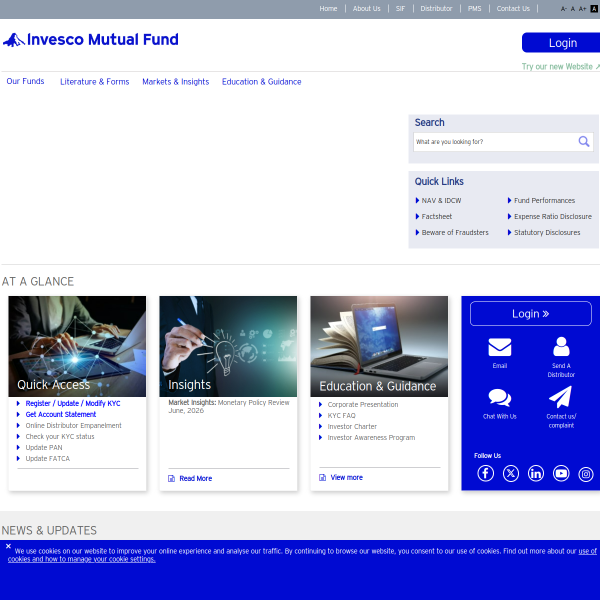Screen dimensions: 600x600
Task: Open the X (Twitter) icon
Action: (x=511, y=473)
